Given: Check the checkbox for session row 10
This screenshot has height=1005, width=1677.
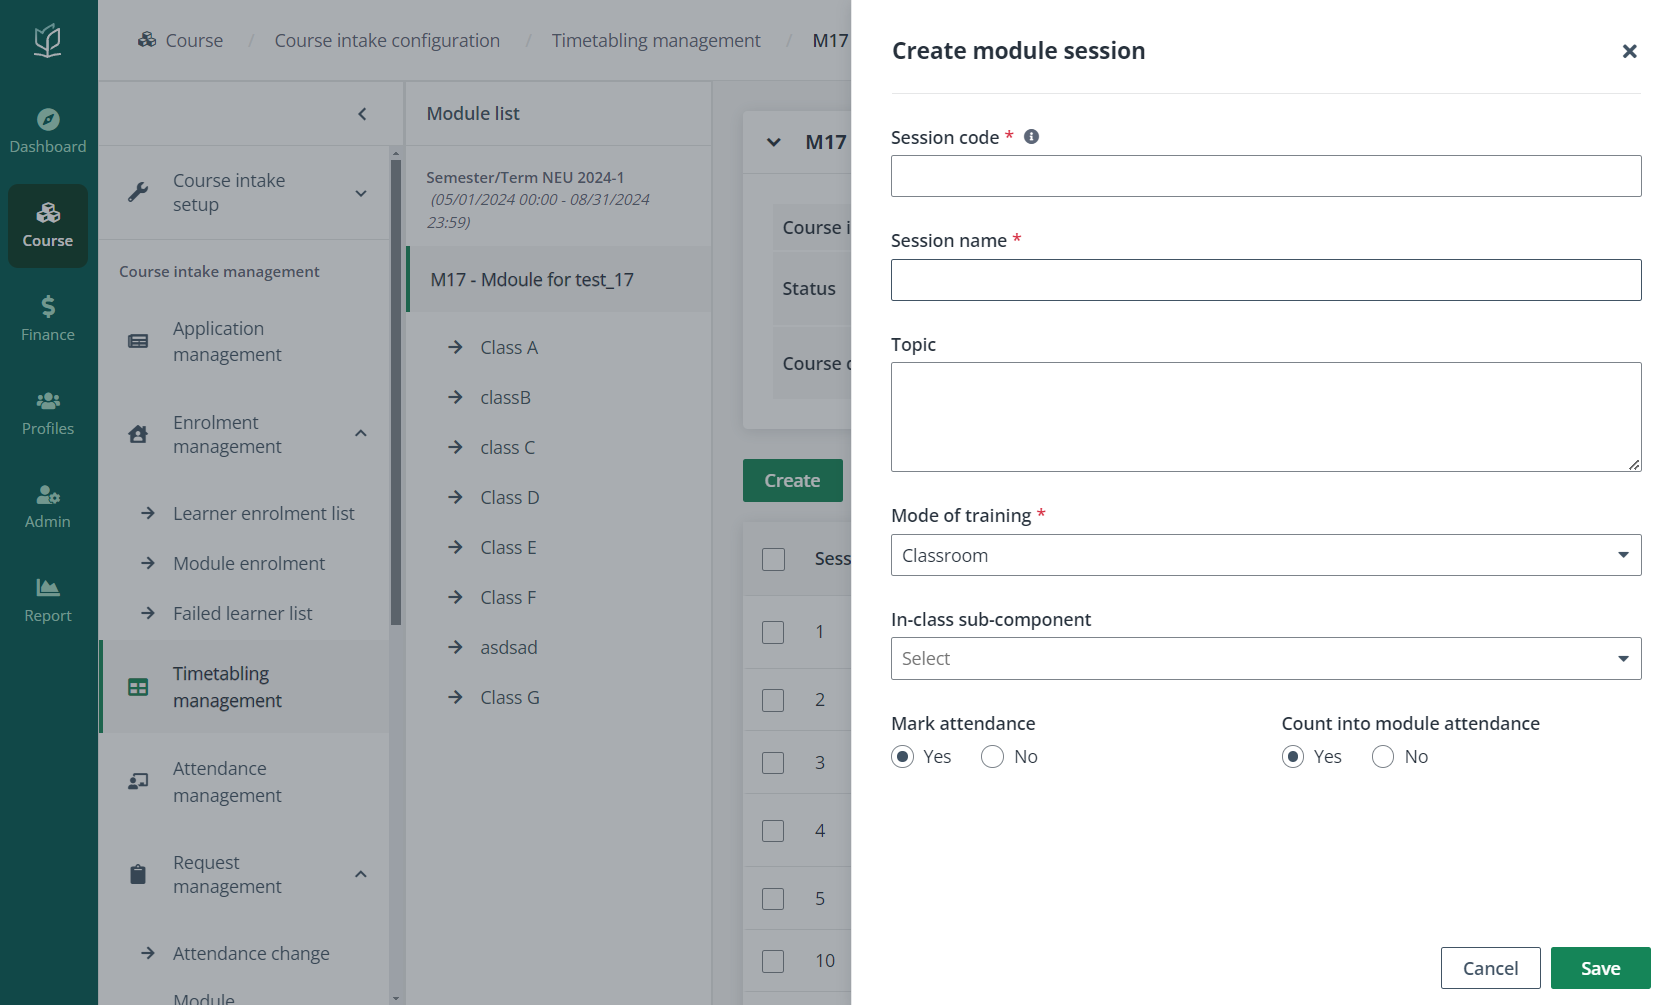Looking at the screenshot, I should (773, 961).
